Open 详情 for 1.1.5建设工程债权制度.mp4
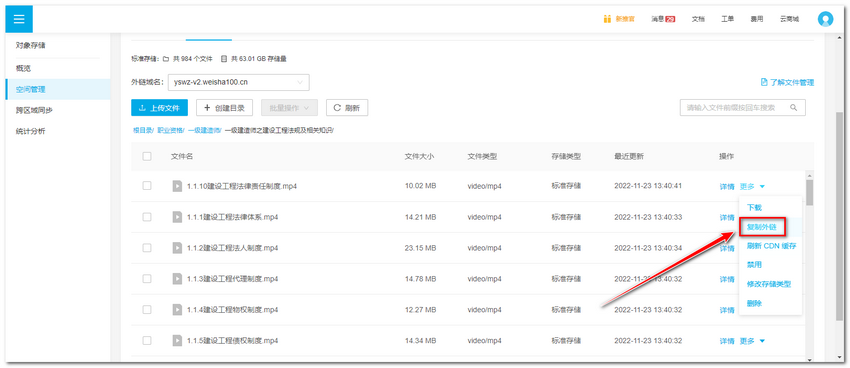Viewport: 850px width, 368px height. pyautogui.click(x=726, y=341)
